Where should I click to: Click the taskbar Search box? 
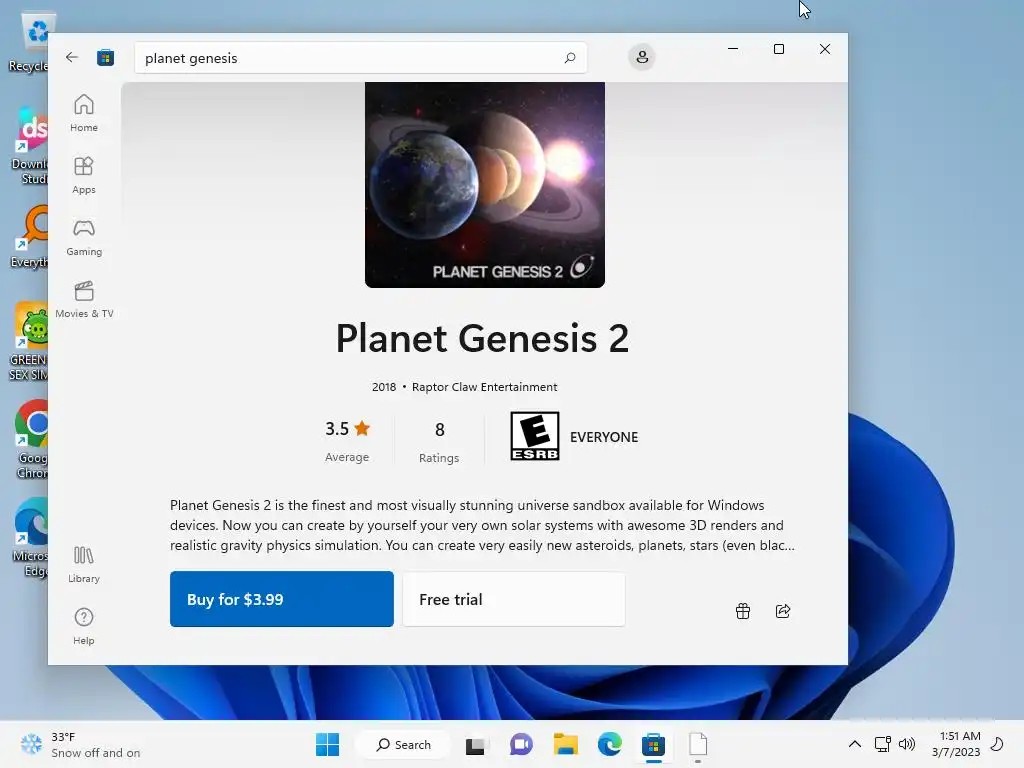point(403,744)
